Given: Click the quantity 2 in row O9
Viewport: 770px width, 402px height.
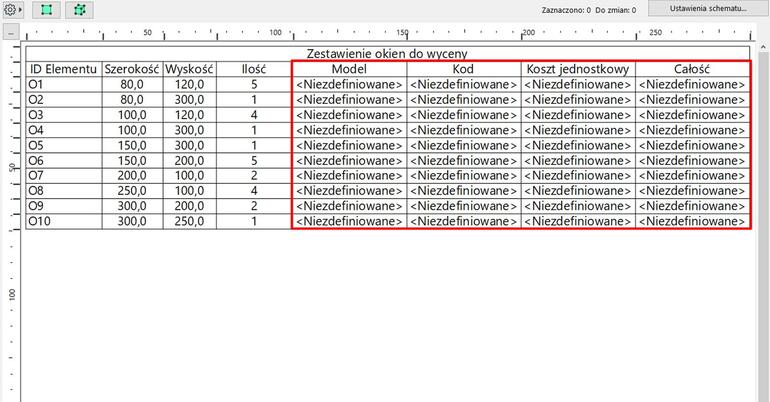Looking at the screenshot, I should [254, 206].
